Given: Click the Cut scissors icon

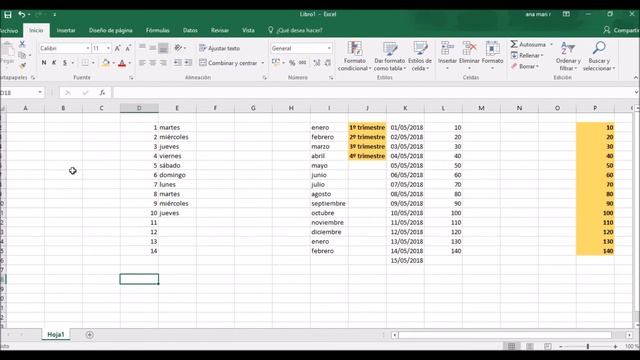Looking at the screenshot, I should (22, 44).
